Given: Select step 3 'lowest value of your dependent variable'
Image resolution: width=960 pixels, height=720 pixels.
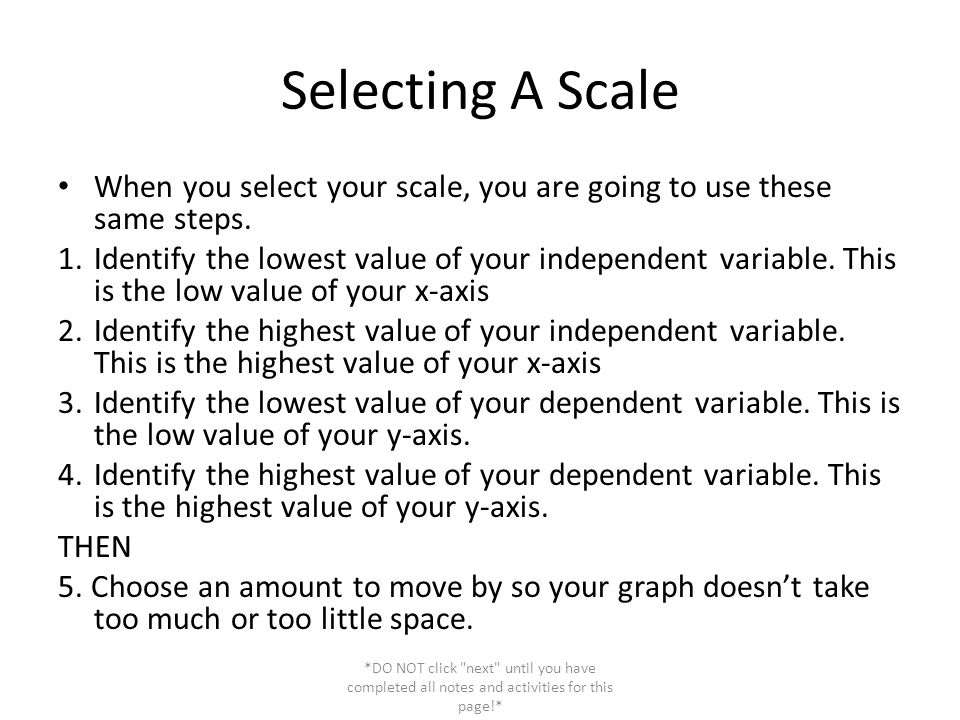Looking at the screenshot, I should (497, 403).
